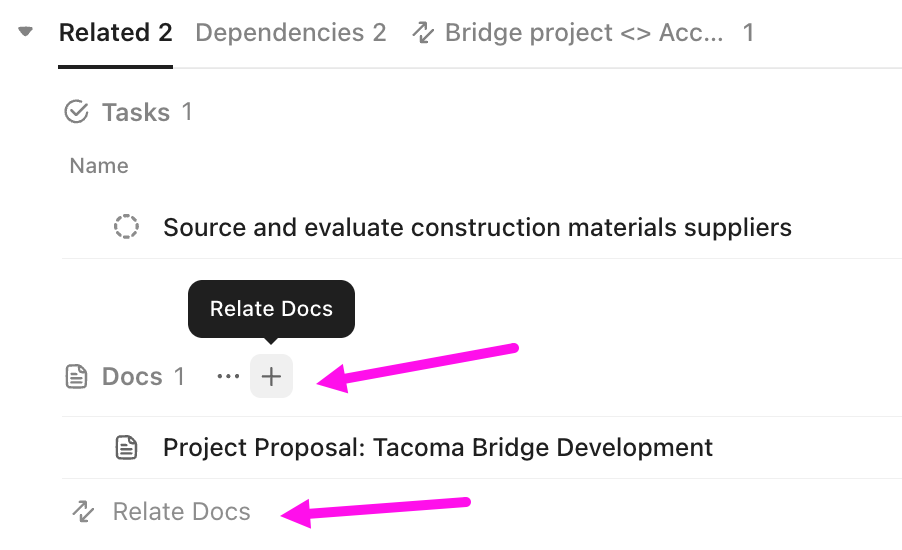
Task: Click the count badge on the Bridge project tab
Action: [748, 33]
